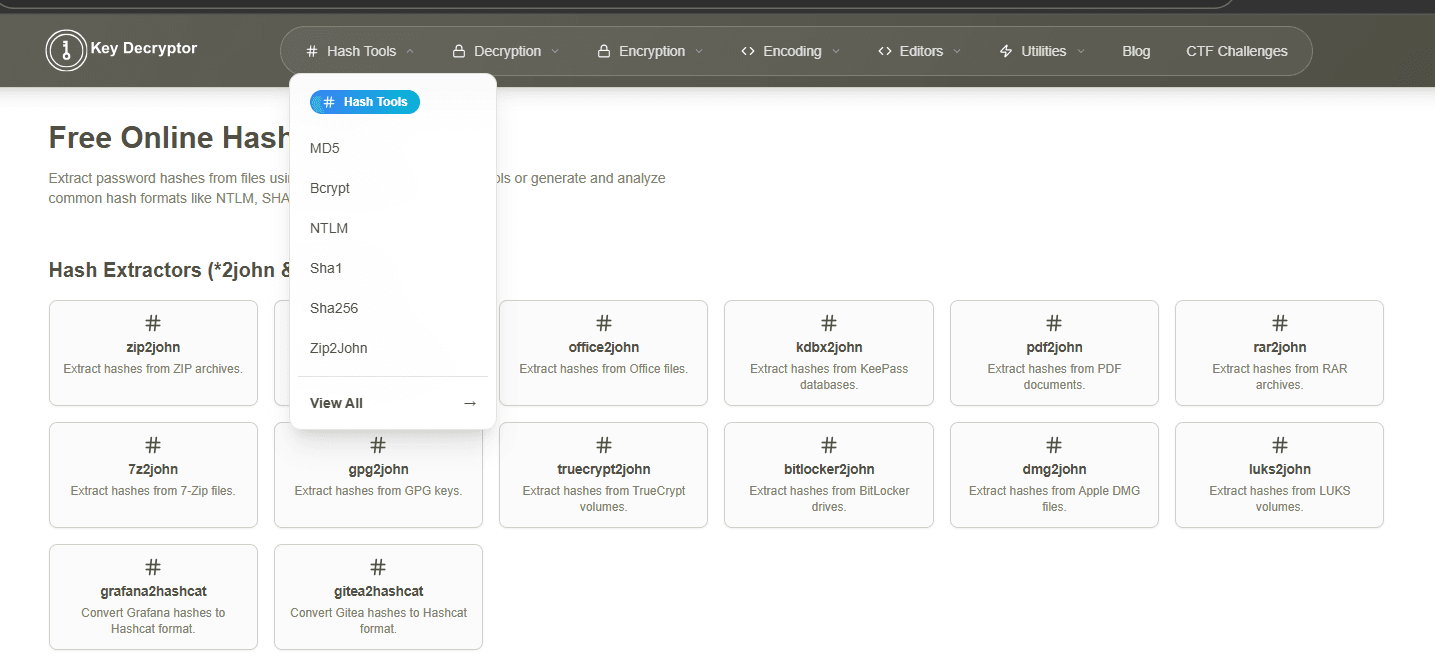
Task: Open the rar2john extractor card
Action: point(1279,353)
